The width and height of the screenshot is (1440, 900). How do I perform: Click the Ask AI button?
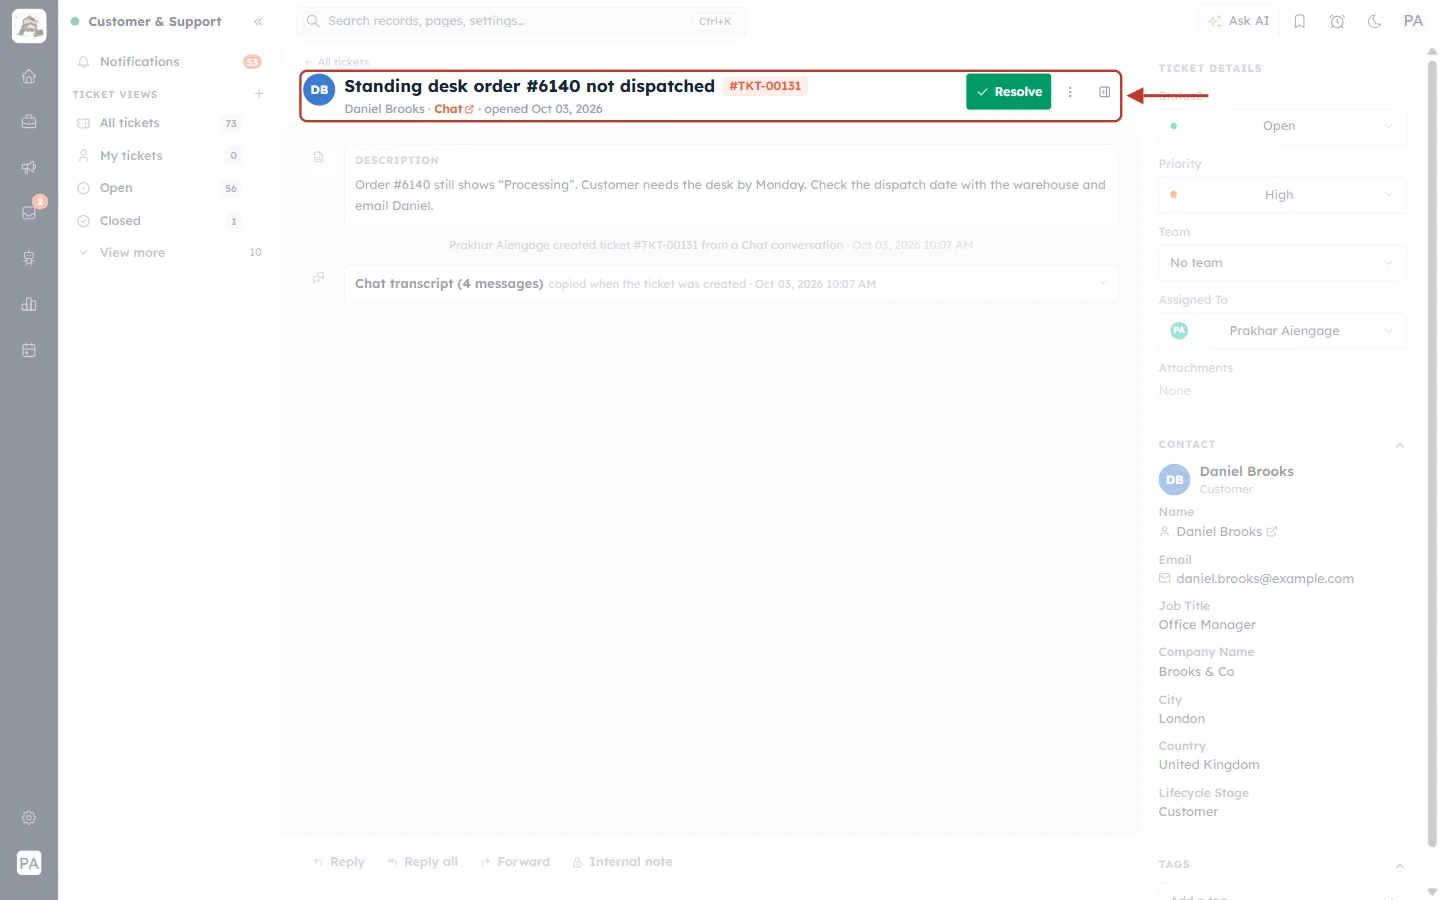tap(1238, 21)
